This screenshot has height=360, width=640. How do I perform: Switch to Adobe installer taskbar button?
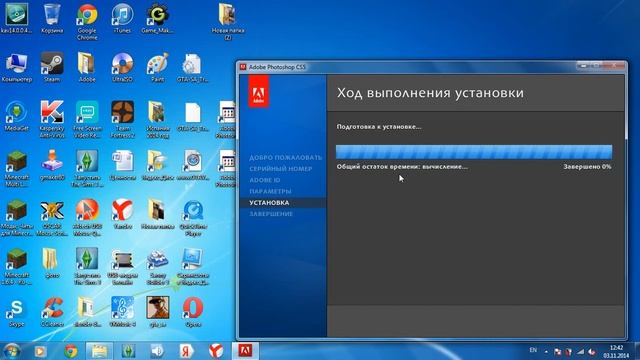(x=245, y=351)
